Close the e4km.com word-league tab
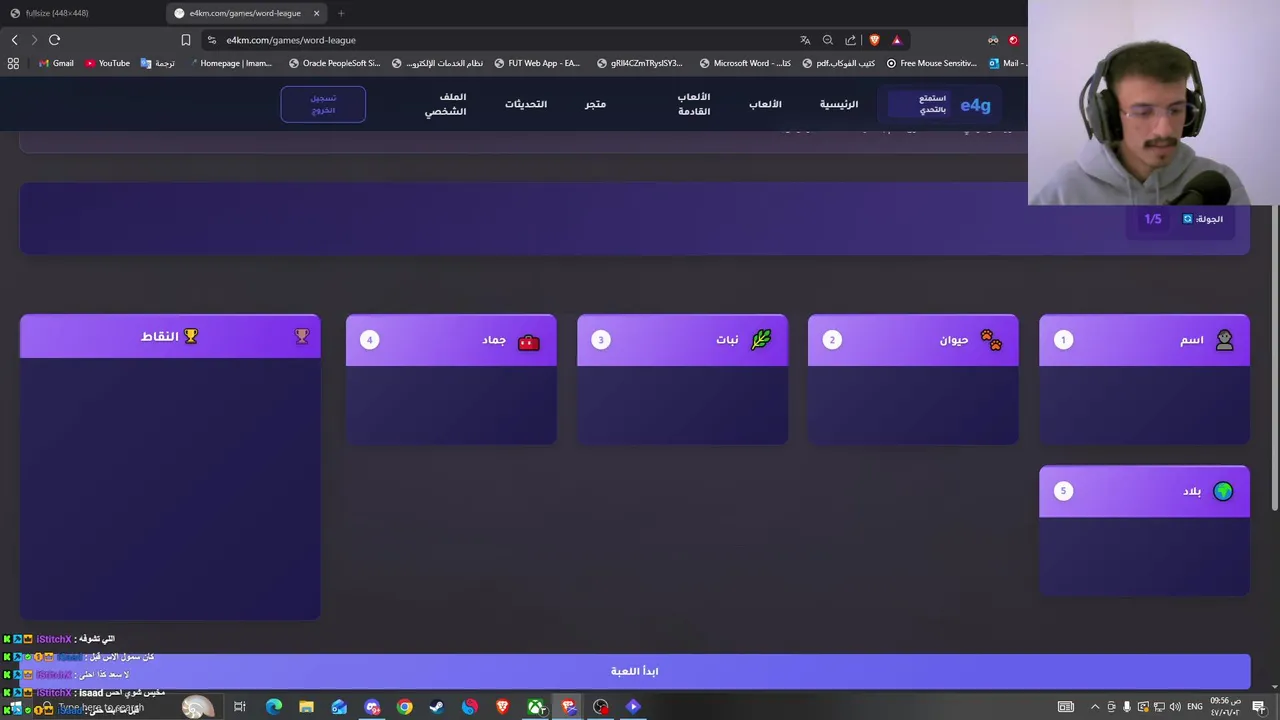The image size is (1280, 720). coord(317,13)
